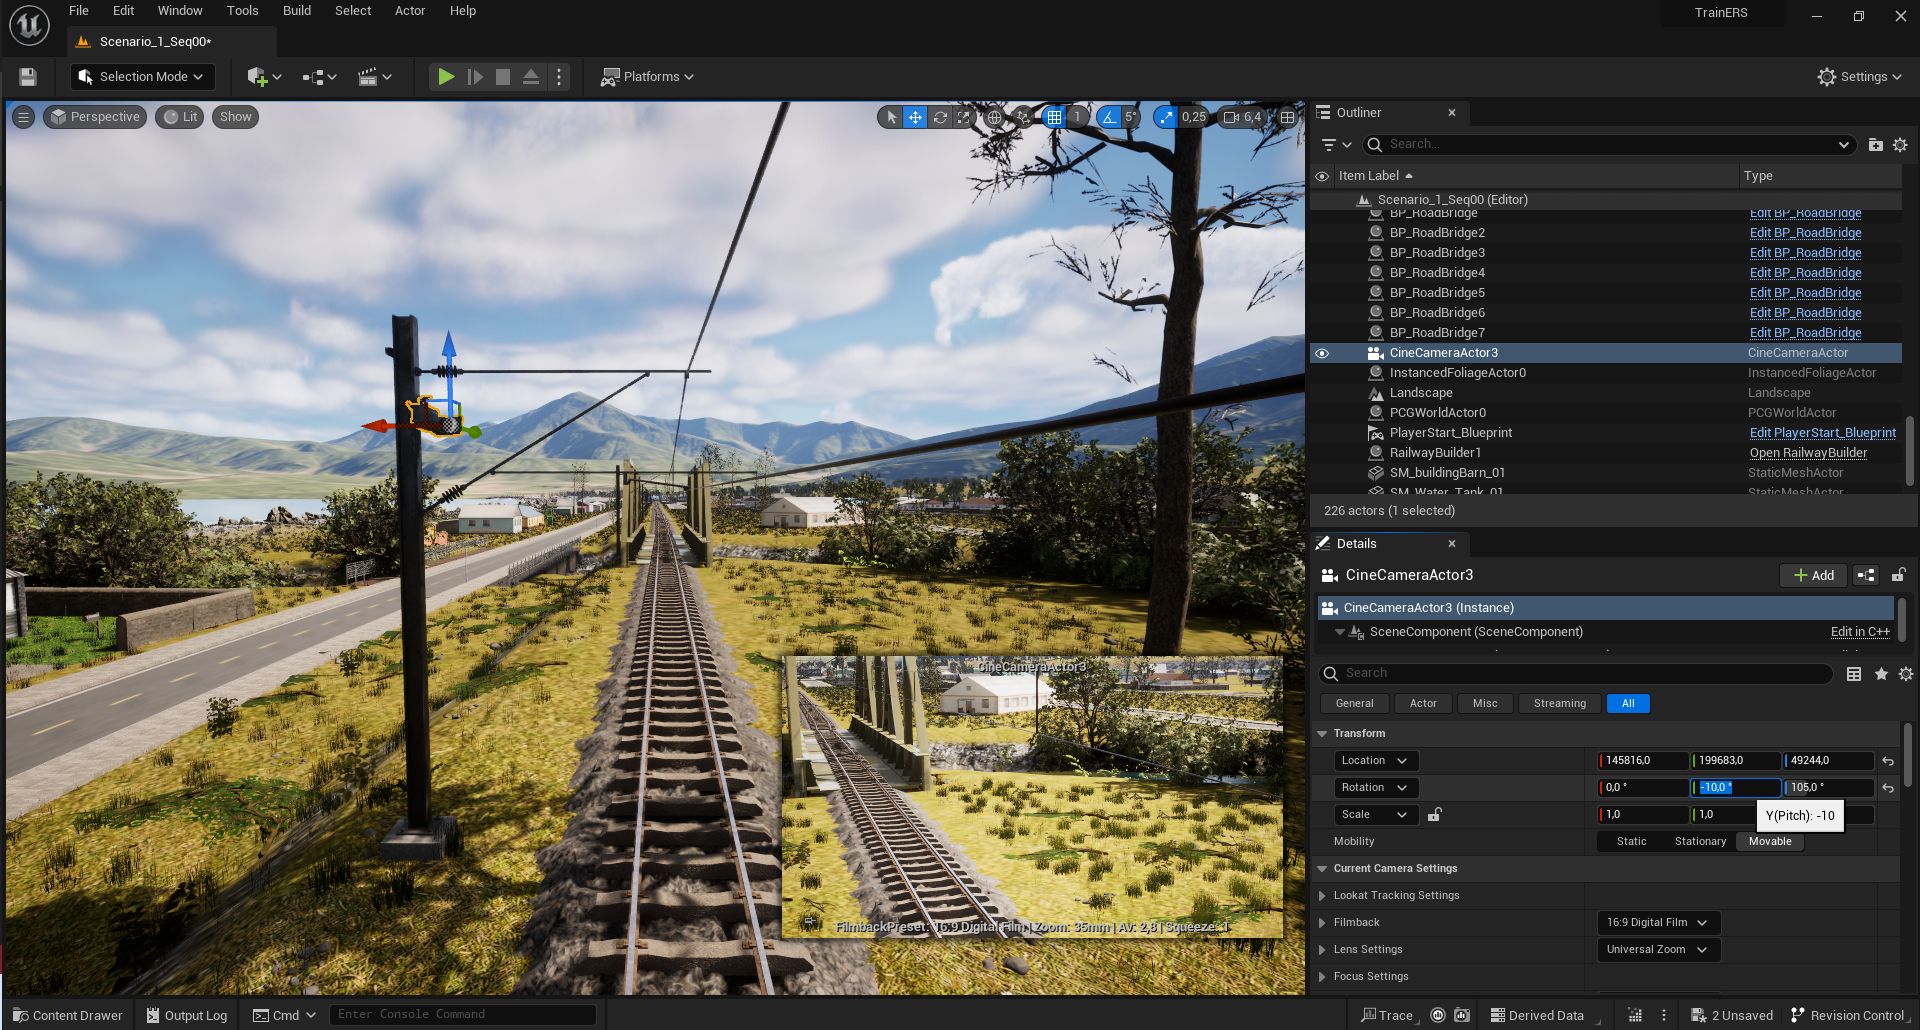1920x1030 pixels.
Task: Choose the select objects arrow tool in the viewport
Action: (x=891, y=117)
